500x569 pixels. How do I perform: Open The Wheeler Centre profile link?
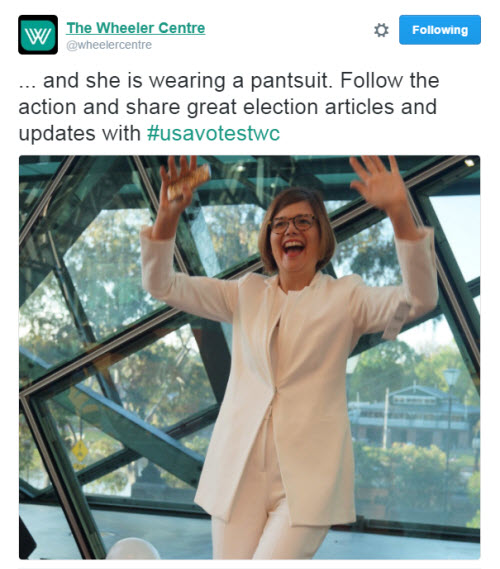tap(136, 28)
